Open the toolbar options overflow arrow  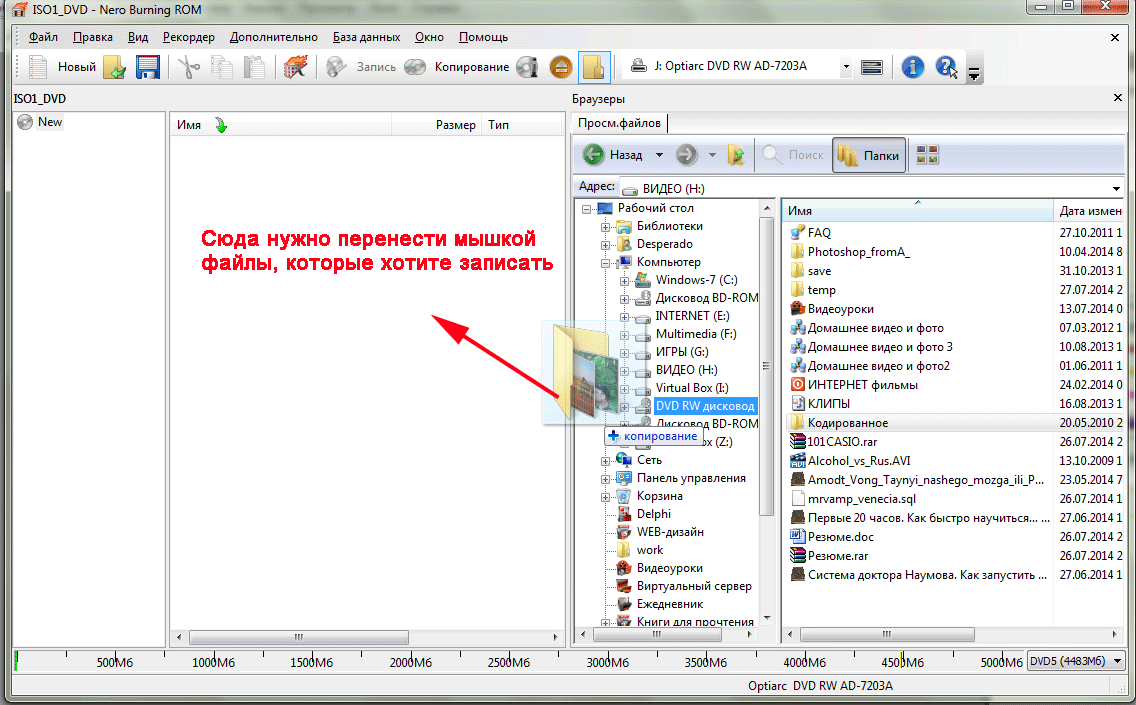pyautogui.click(x=974, y=72)
